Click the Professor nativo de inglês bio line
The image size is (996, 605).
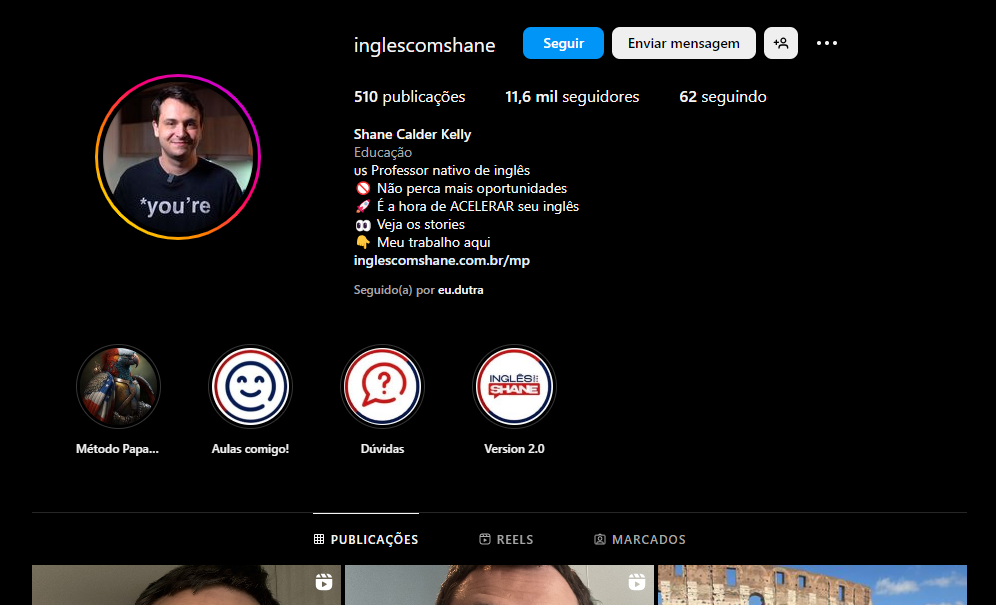(x=442, y=170)
